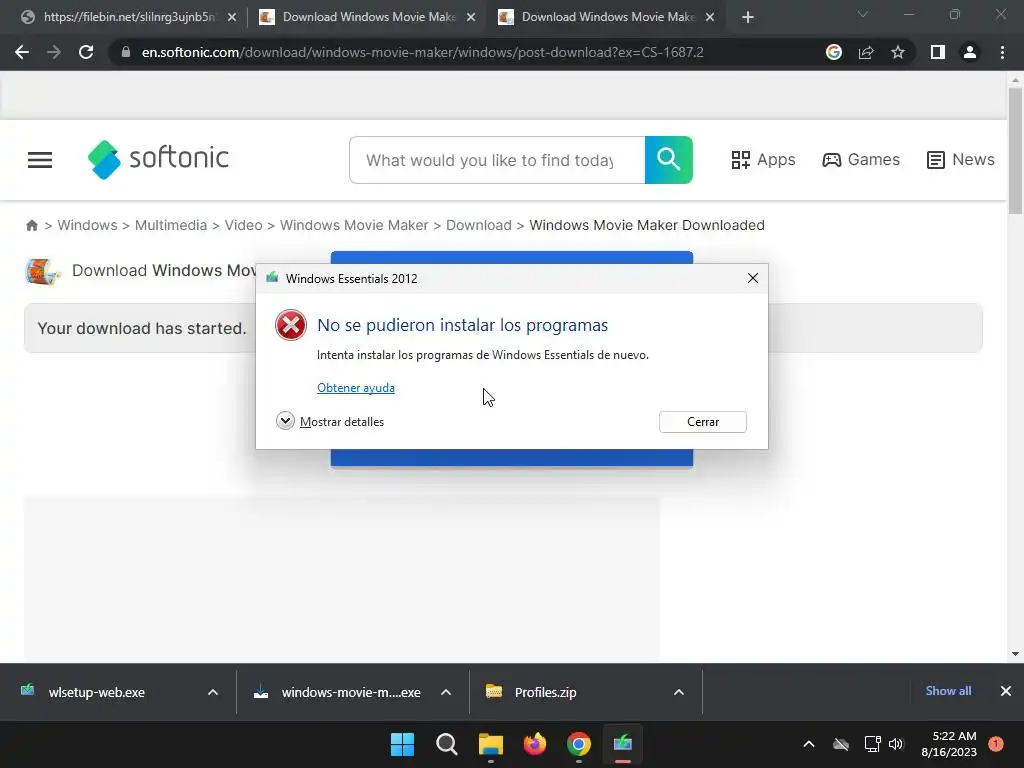The width and height of the screenshot is (1024, 768).
Task: Click the cloud sync tray icon
Action: pos(841,744)
